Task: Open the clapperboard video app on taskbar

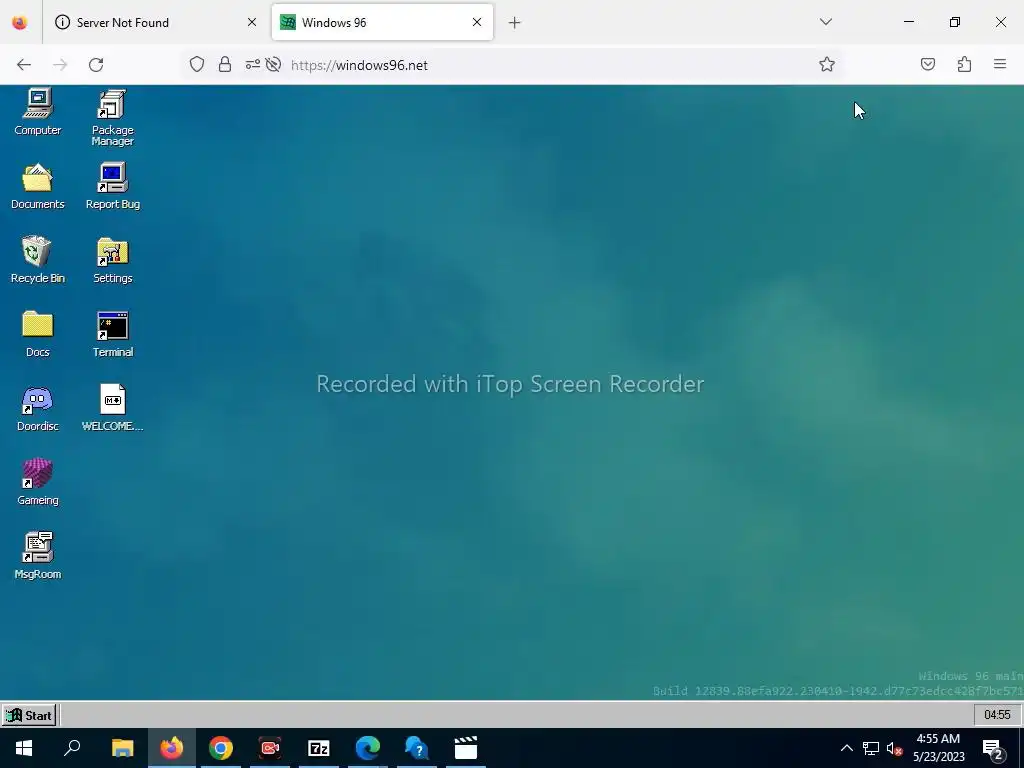Action: pos(466,748)
